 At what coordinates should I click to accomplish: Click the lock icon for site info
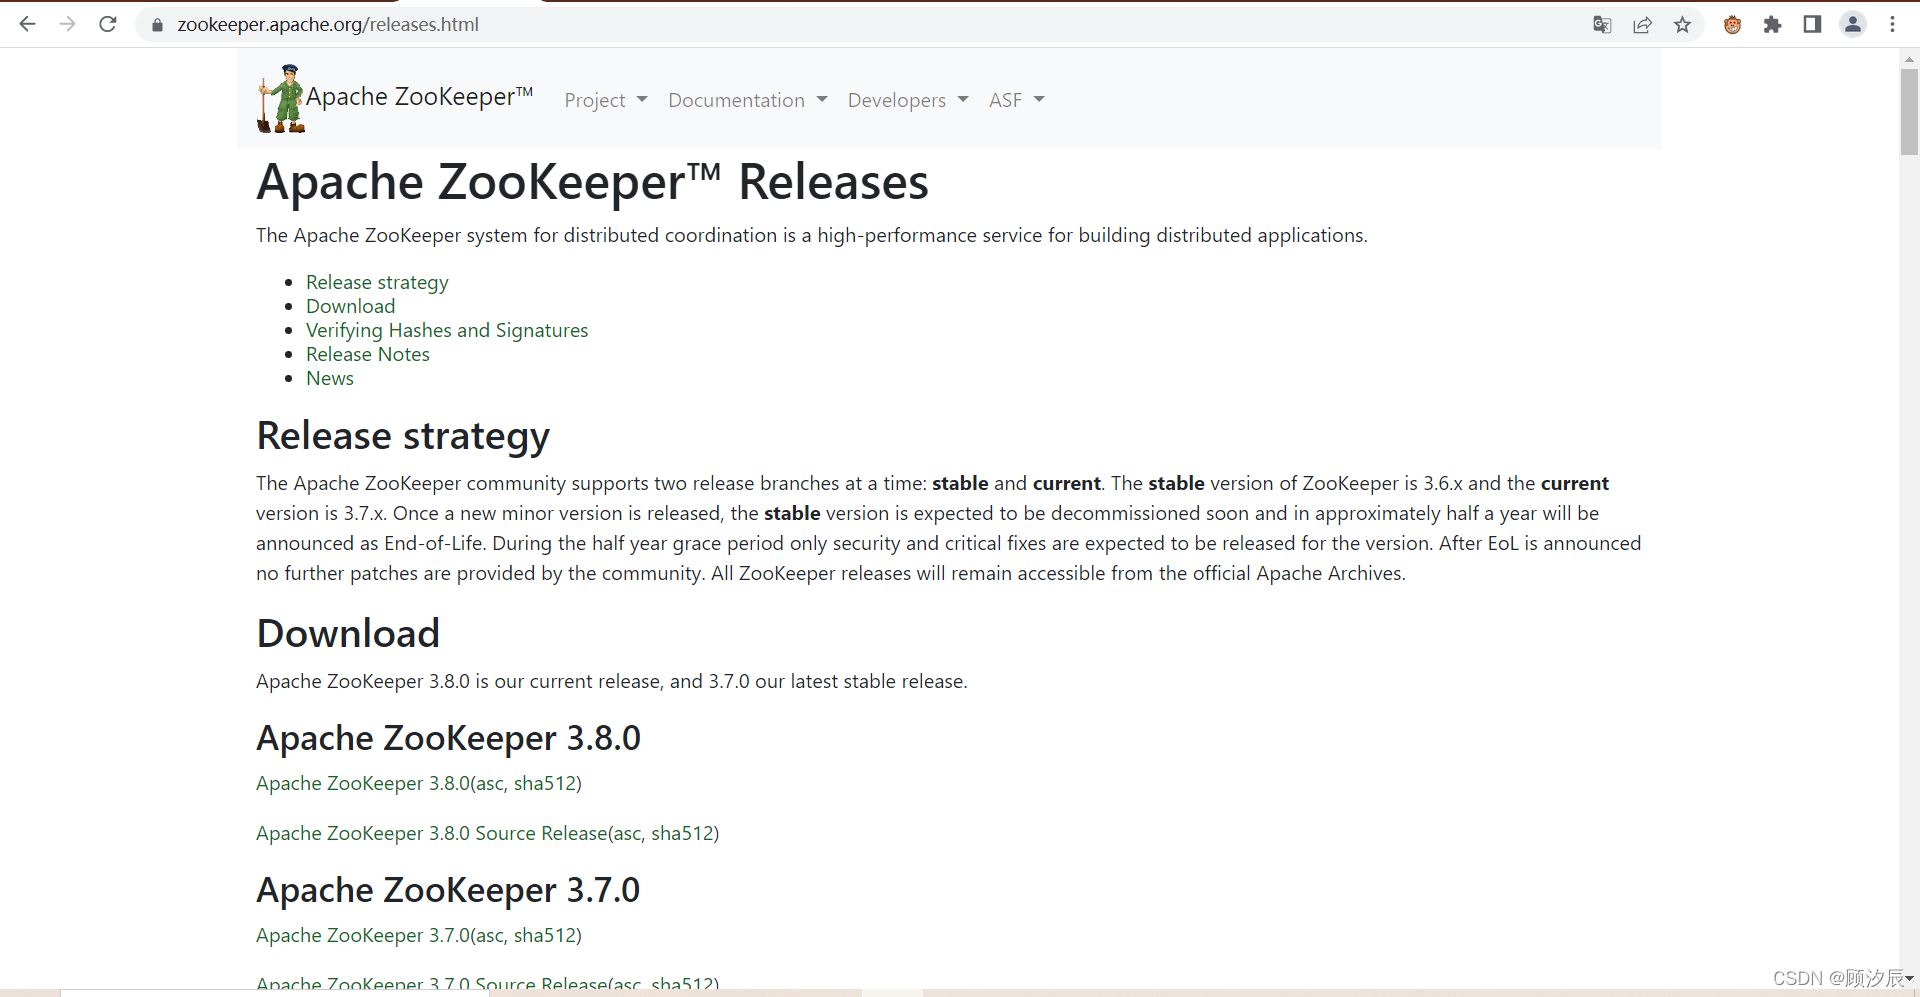pyautogui.click(x=157, y=25)
